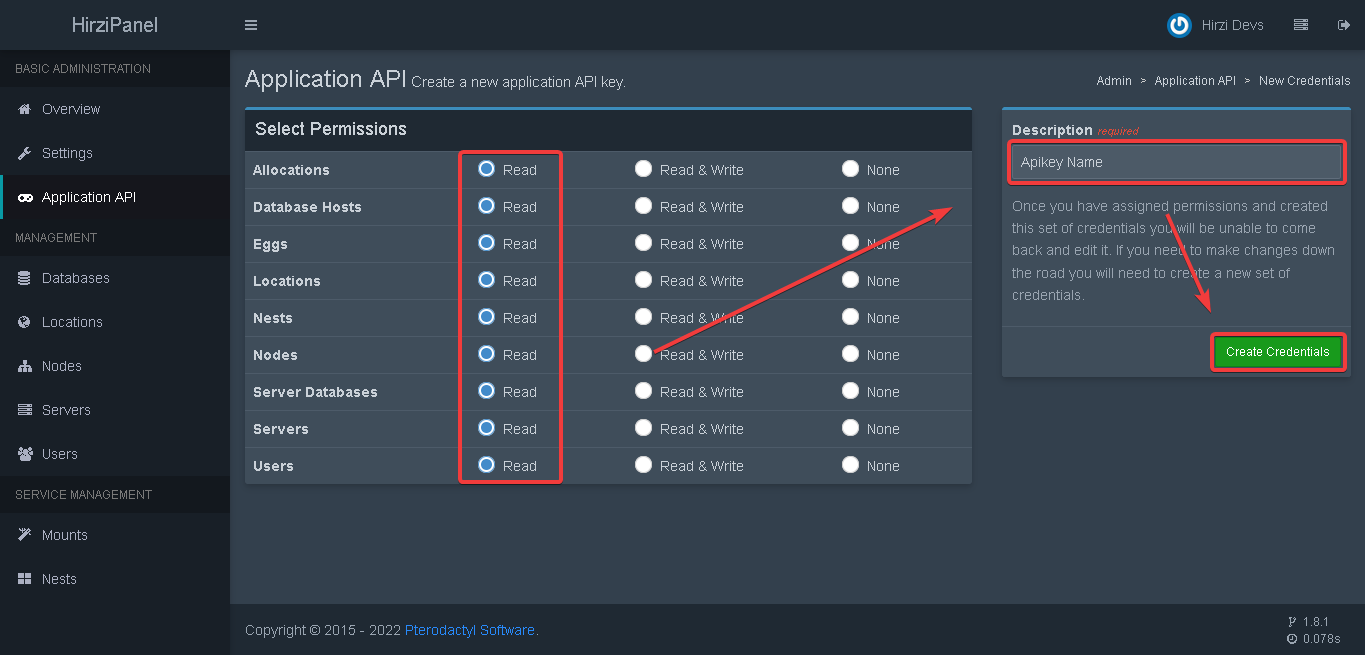The height and width of the screenshot is (655, 1365).
Task: Open Databases via the database icon
Action: click(x=24, y=278)
